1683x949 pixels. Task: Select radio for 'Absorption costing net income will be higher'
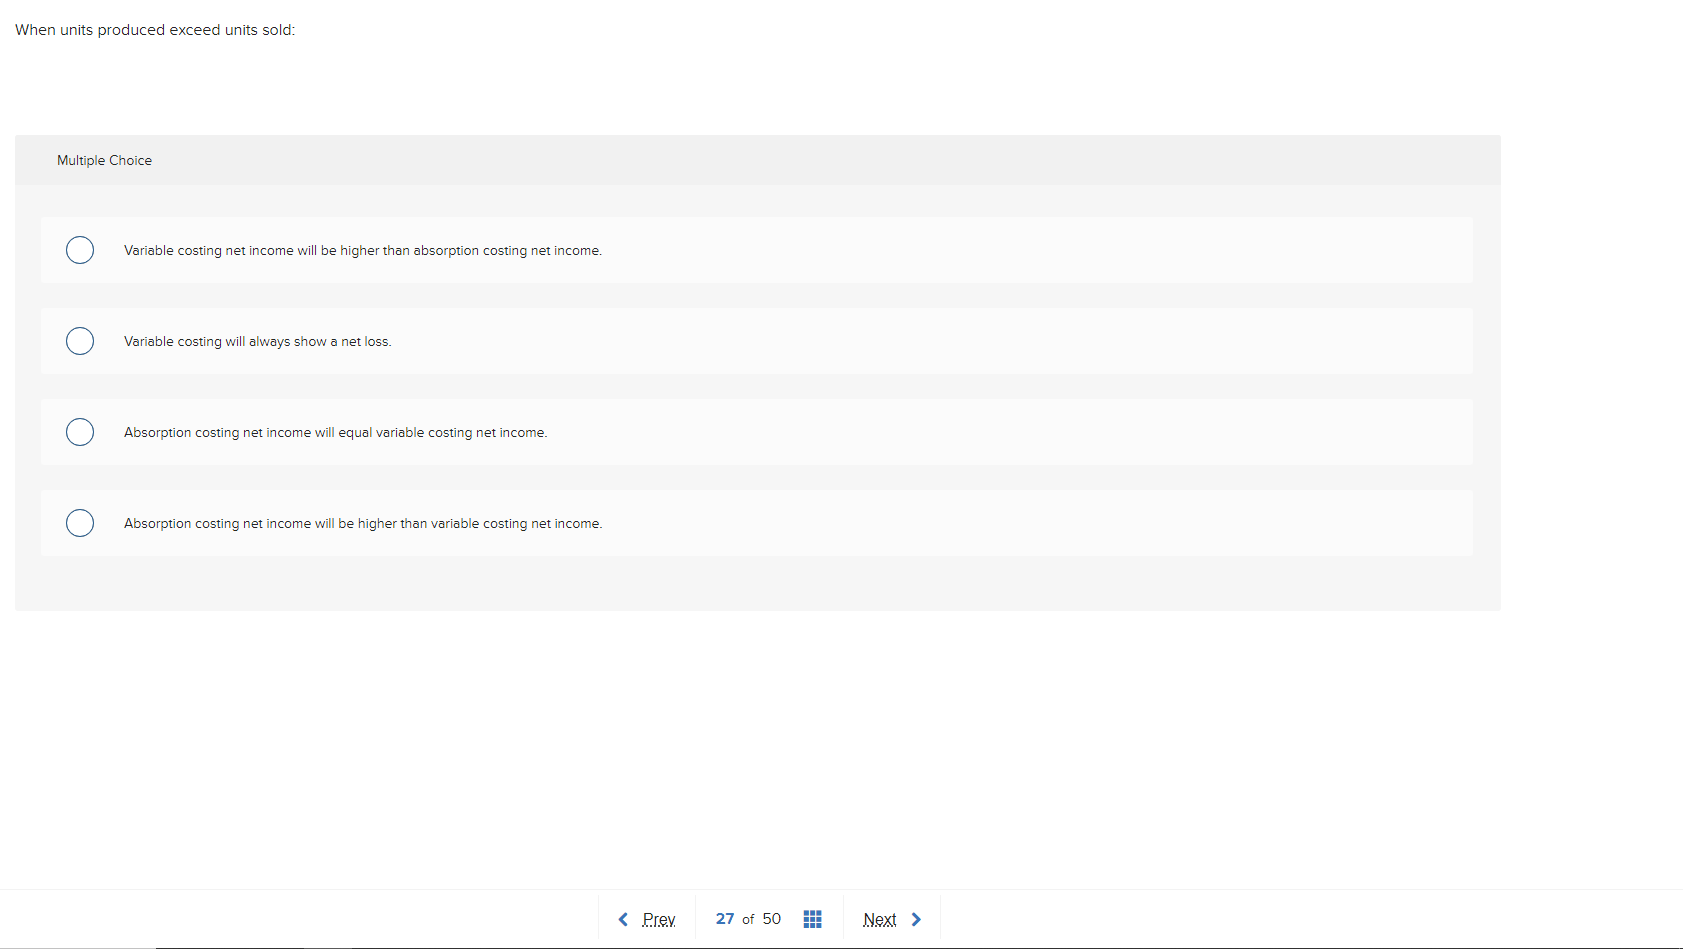[x=80, y=523]
